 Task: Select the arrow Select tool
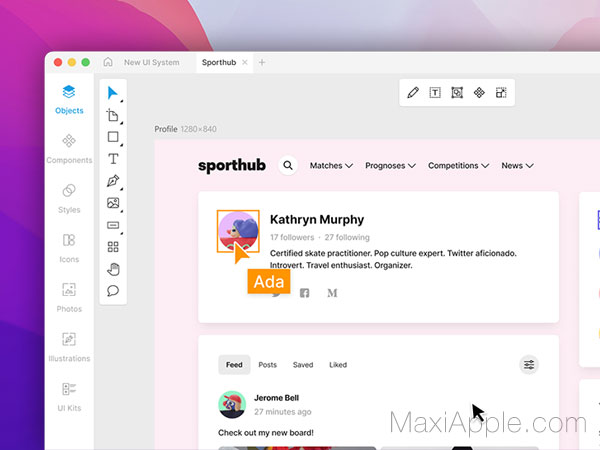click(112, 93)
